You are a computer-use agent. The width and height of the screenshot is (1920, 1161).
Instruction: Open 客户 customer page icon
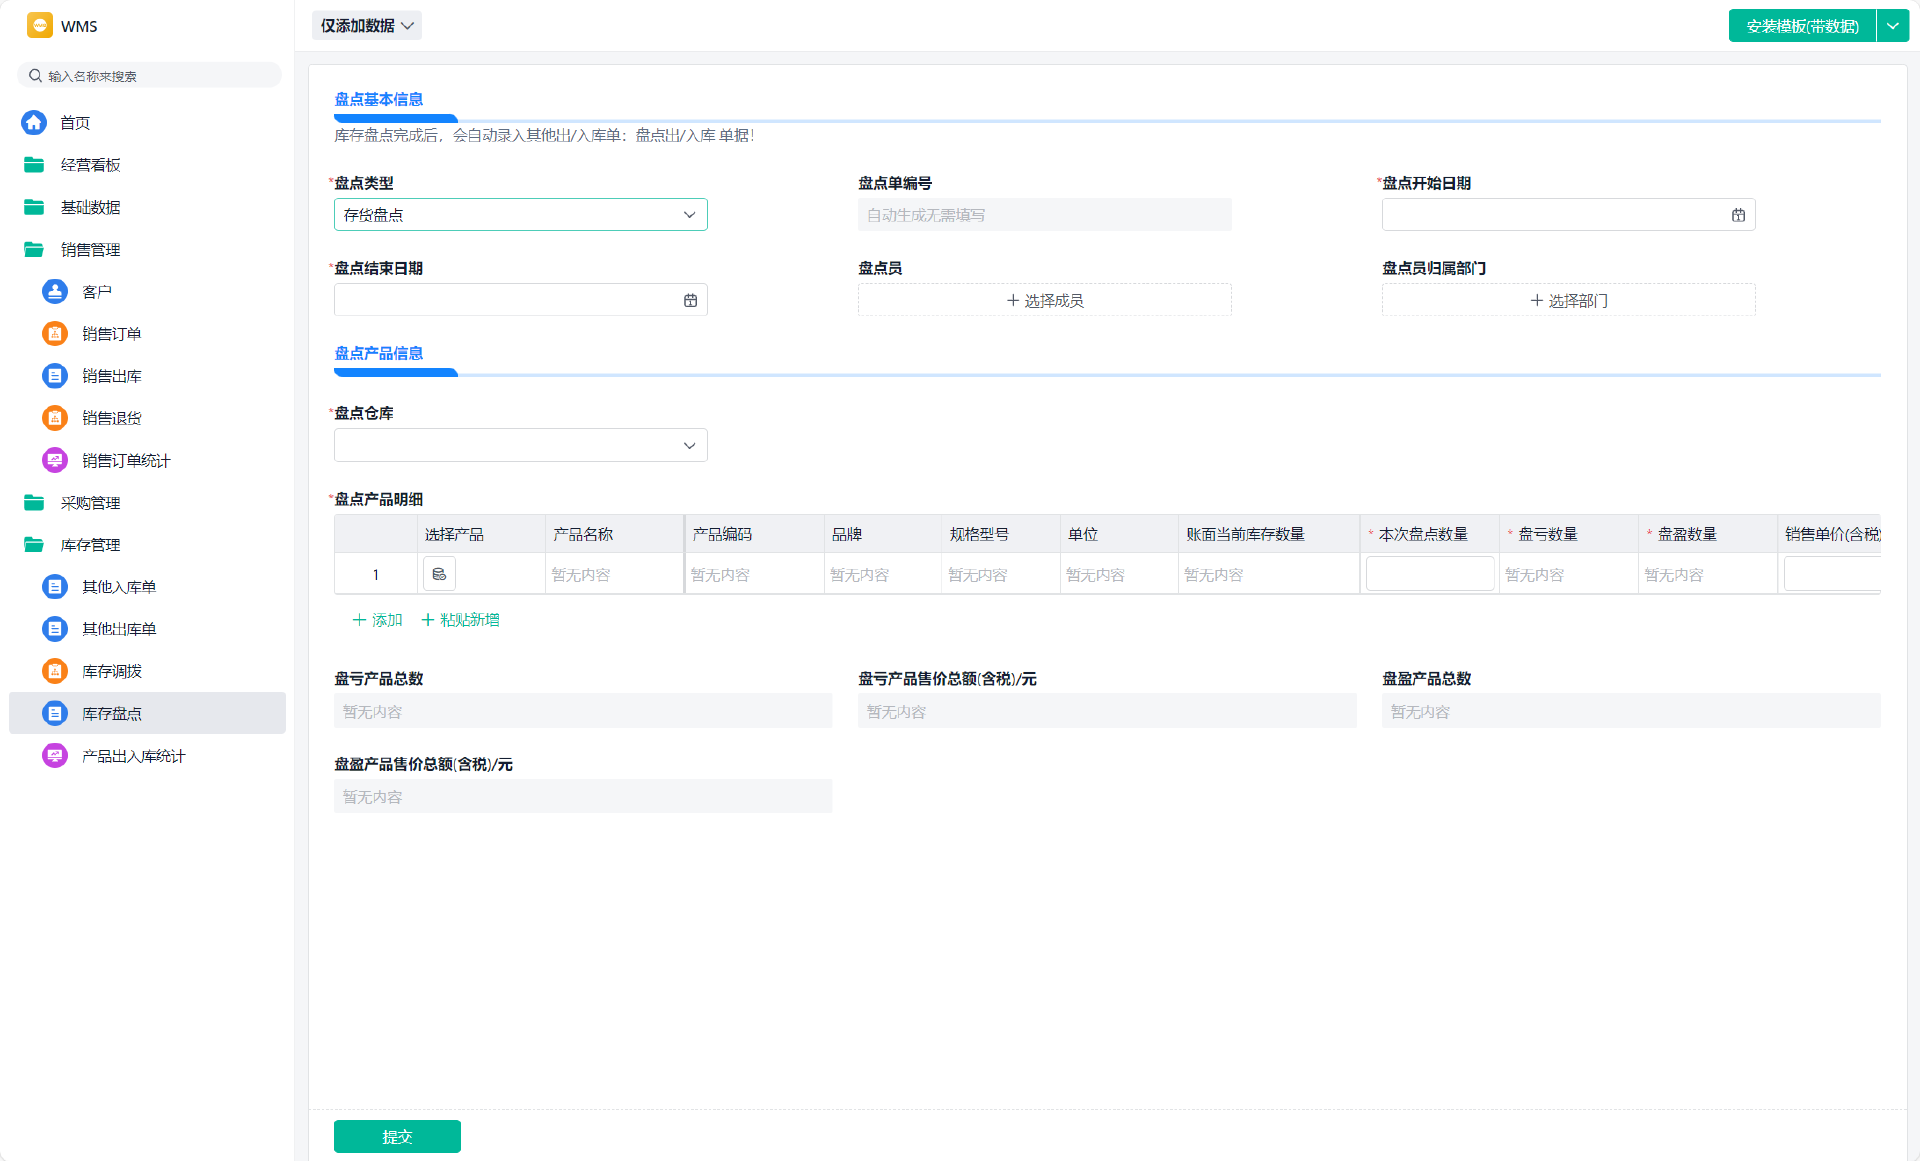(x=55, y=291)
